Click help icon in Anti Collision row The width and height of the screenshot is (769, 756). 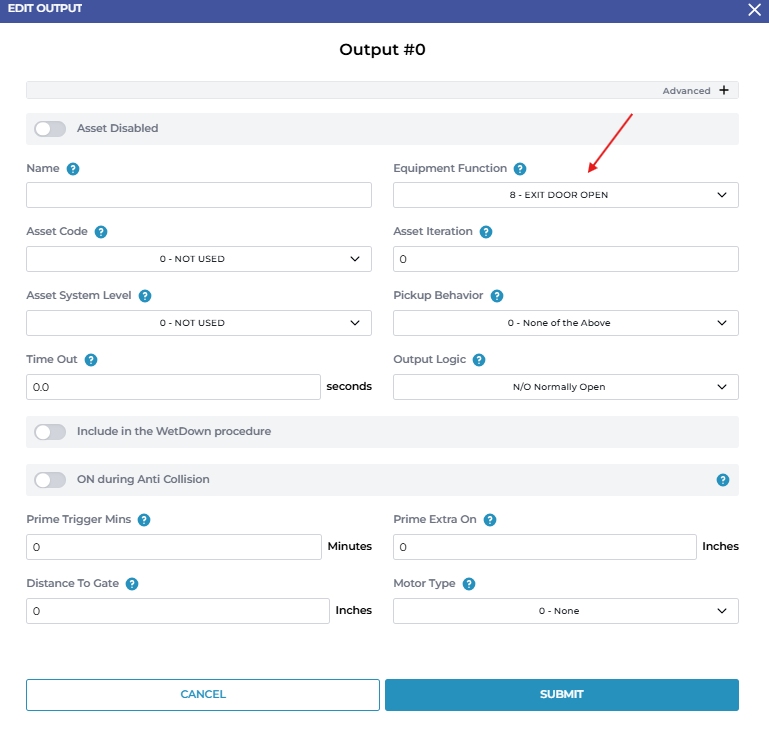723,480
